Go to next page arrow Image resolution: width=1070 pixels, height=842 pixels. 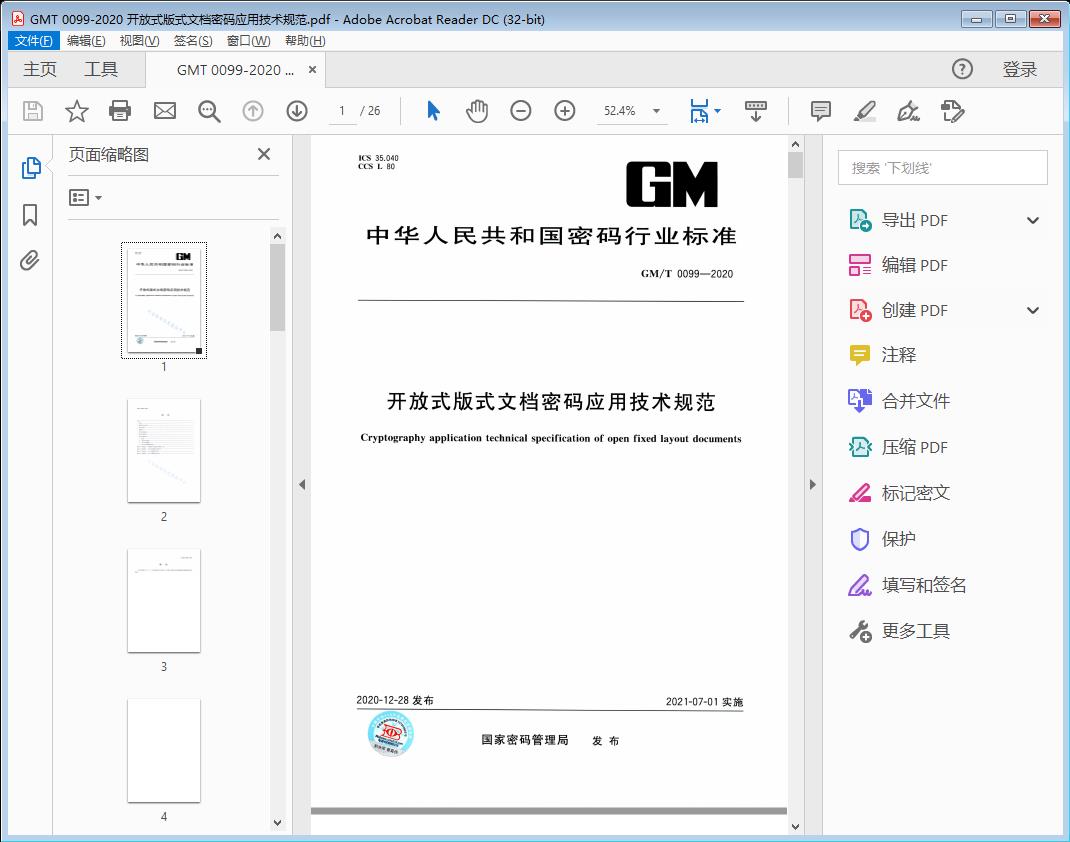[x=297, y=111]
